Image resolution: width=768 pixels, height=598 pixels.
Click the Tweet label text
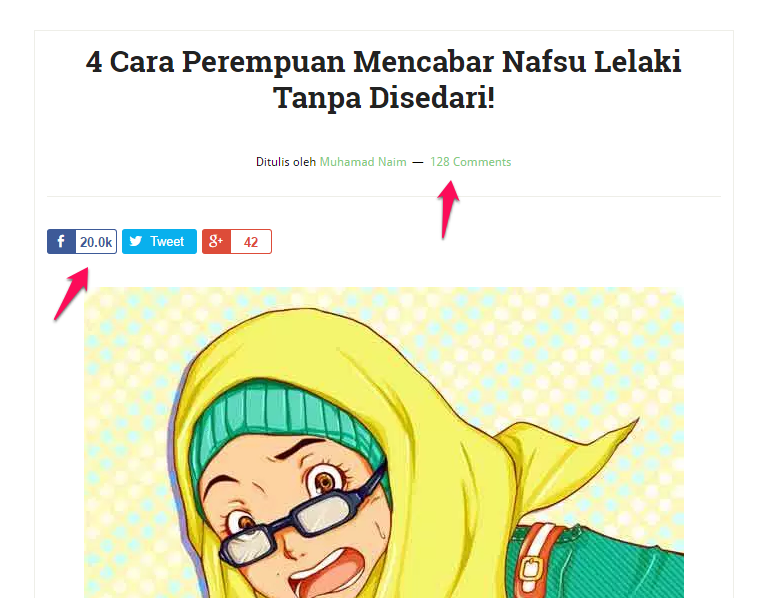point(167,241)
